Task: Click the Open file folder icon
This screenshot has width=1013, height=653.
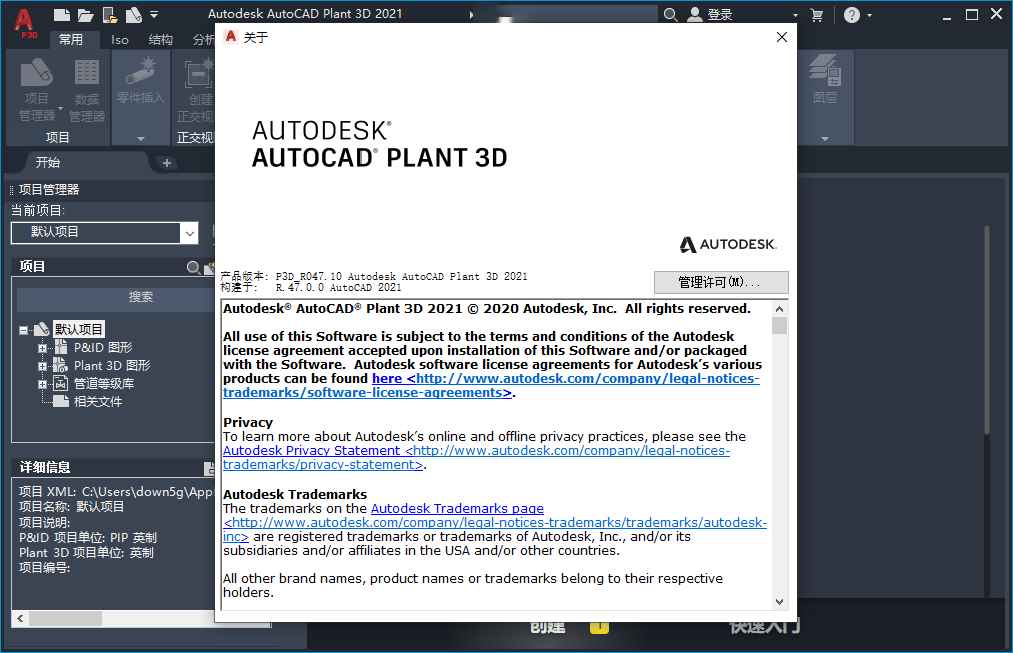Action: [85, 14]
